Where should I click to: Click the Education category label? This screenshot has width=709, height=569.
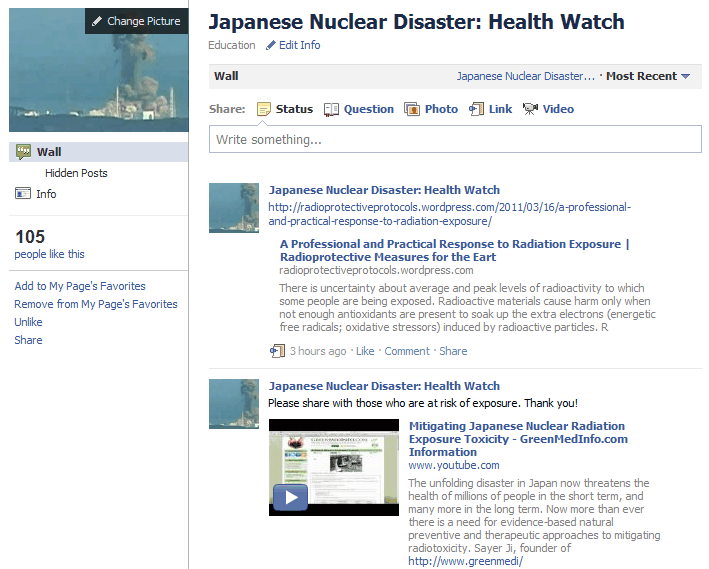click(x=232, y=45)
